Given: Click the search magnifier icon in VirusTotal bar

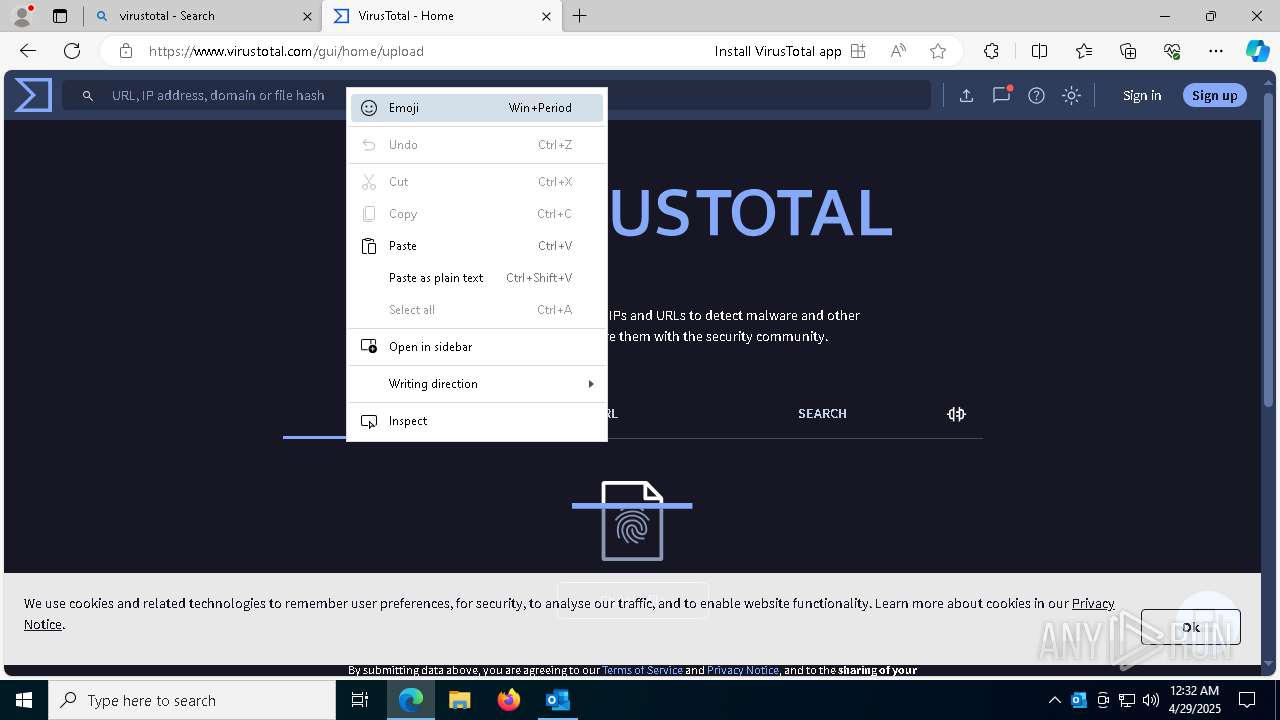Looking at the screenshot, I should [88, 95].
